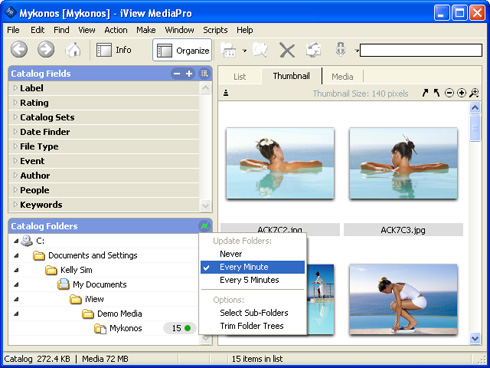Open the Action menu
Screen dimensions: 490x368
(116, 30)
